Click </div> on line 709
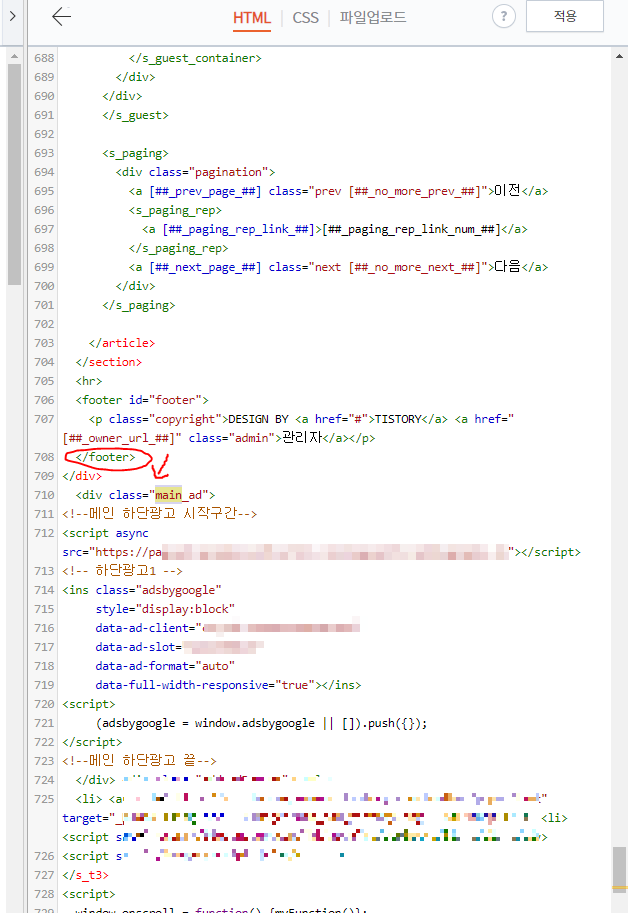The width and height of the screenshot is (628, 913). 82,476
